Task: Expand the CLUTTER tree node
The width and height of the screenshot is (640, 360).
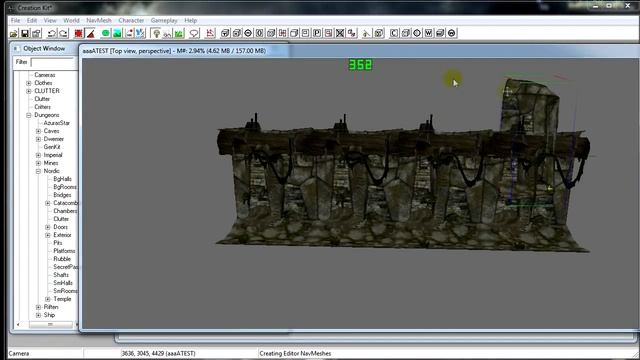Action: coord(29,91)
